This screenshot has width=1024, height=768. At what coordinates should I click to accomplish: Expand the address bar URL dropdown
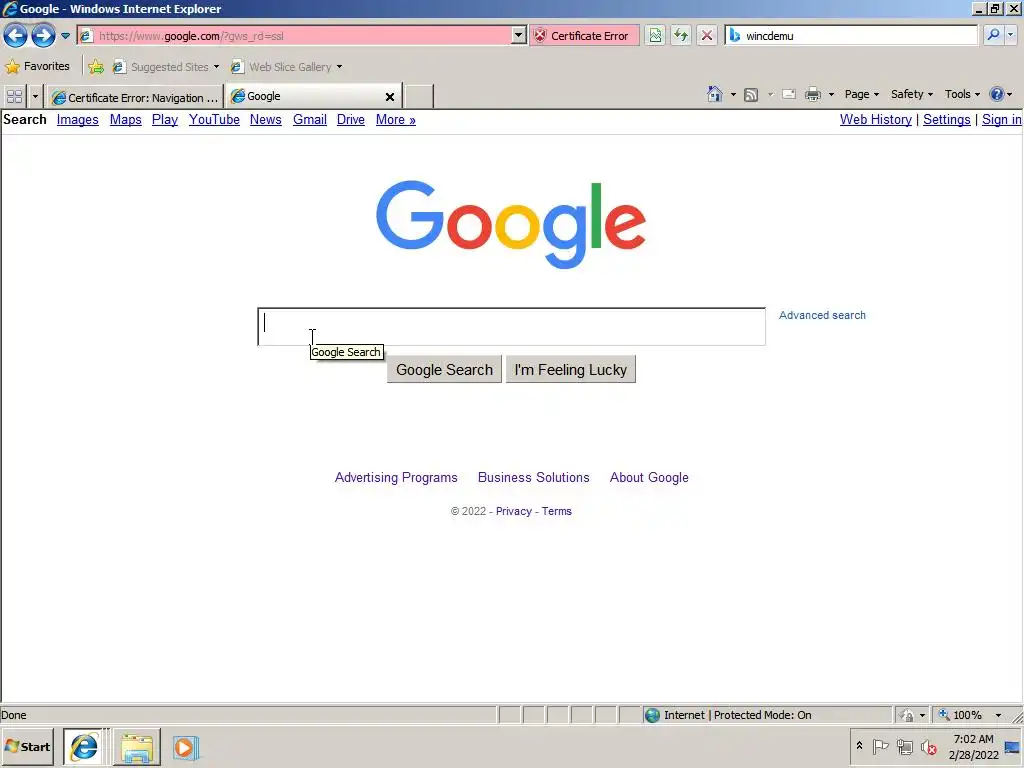coord(519,36)
